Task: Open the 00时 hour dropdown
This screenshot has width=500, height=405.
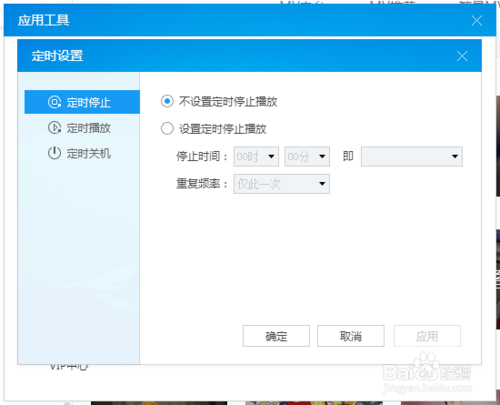Action: point(256,156)
